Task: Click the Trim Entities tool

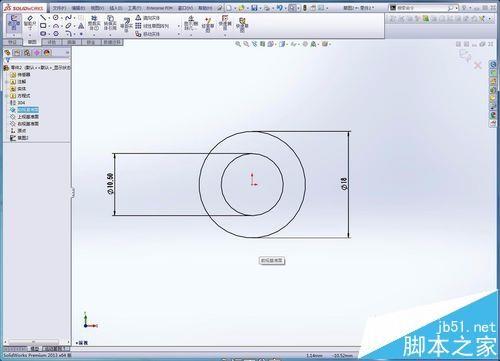Action: click(94, 23)
